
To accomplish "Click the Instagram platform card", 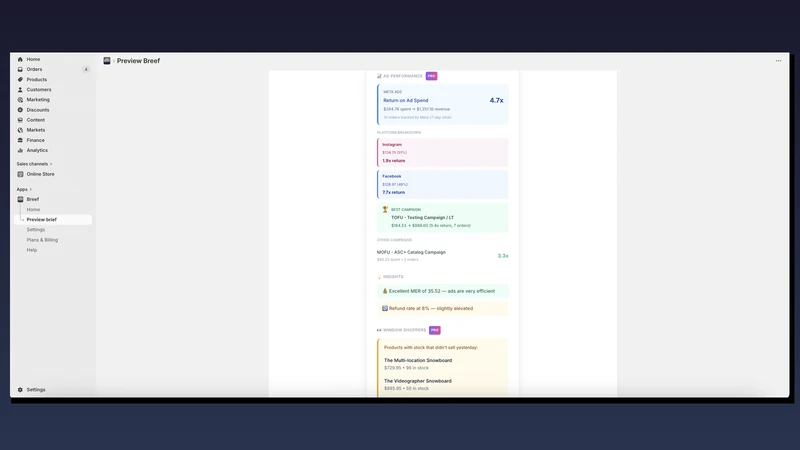I will [442, 153].
